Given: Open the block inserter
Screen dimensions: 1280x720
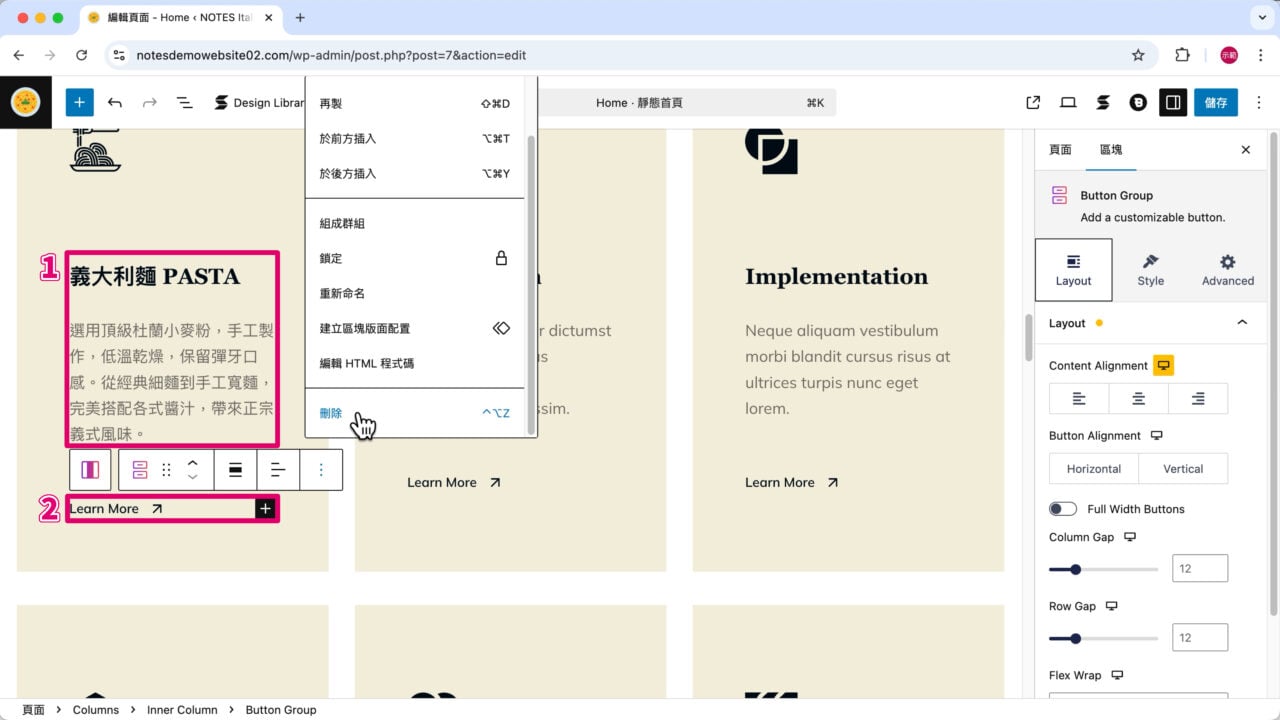Looking at the screenshot, I should pyautogui.click(x=79, y=102).
